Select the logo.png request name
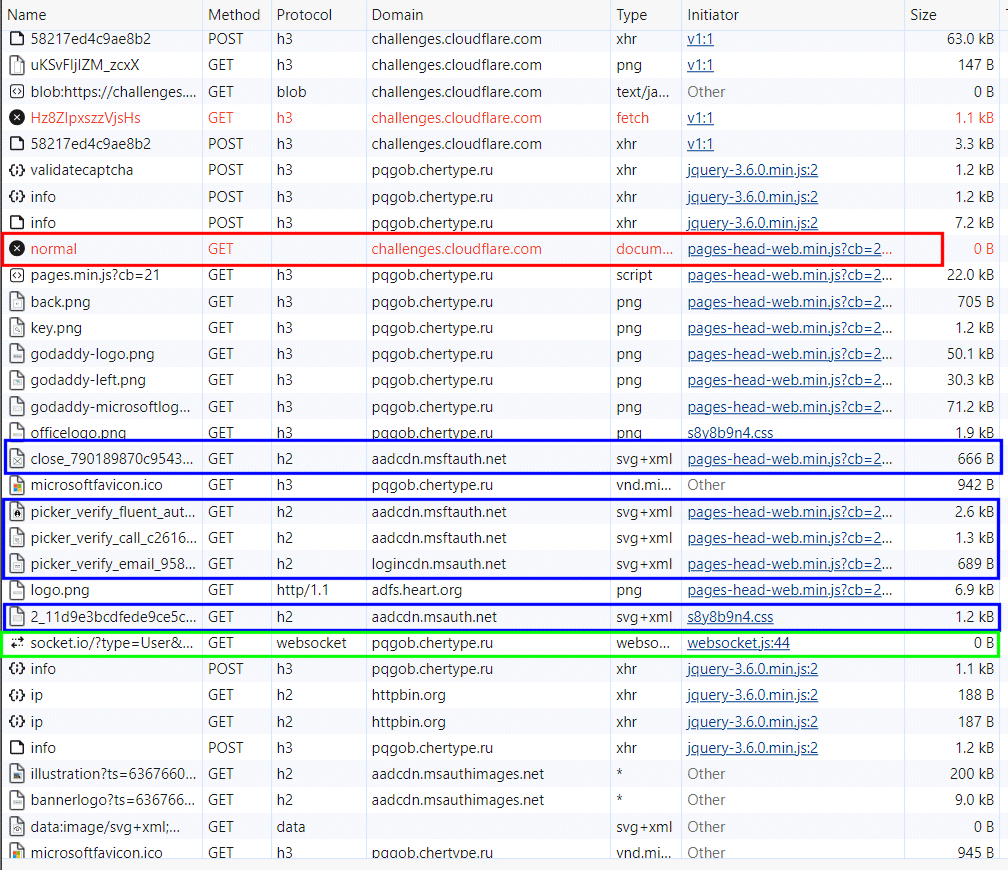Viewport: 1008px width, 870px height. coord(60,590)
